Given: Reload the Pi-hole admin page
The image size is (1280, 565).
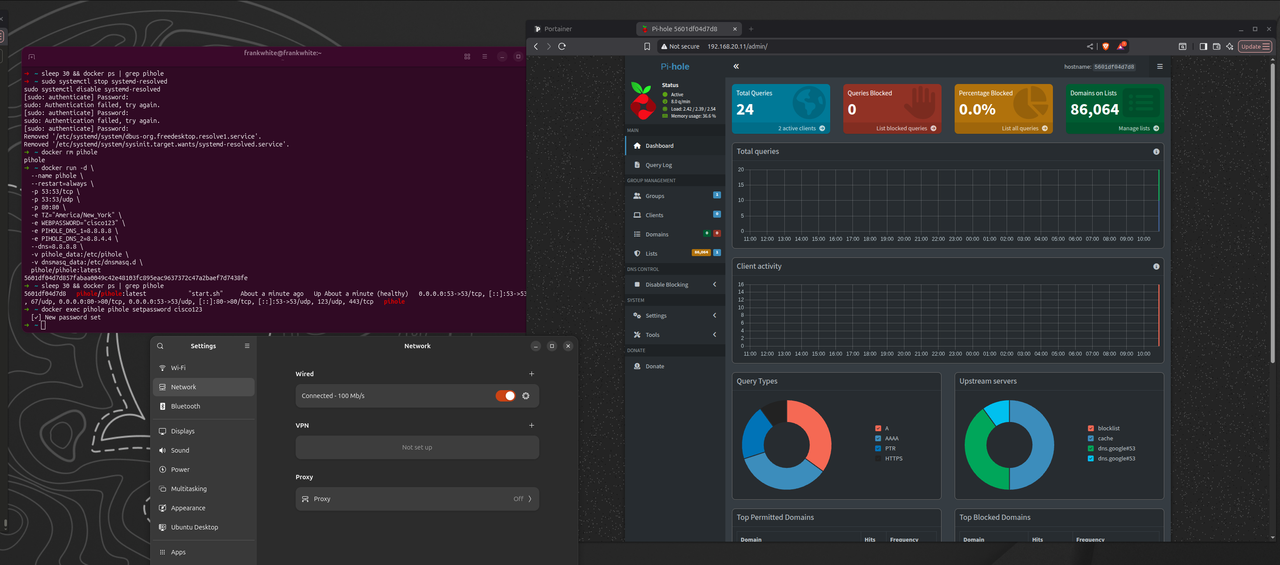Looking at the screenshot, I should (562, 46).
